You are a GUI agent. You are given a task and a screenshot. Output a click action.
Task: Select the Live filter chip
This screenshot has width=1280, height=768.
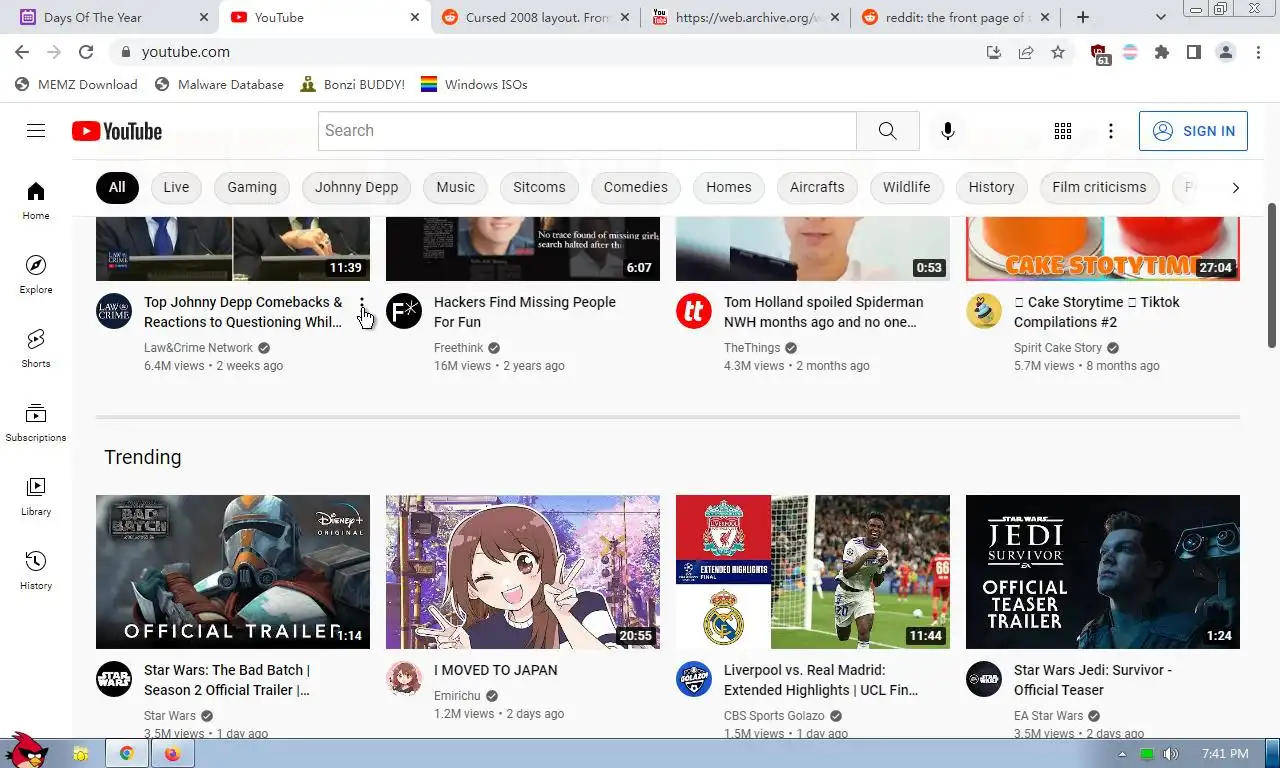point(176,187)
